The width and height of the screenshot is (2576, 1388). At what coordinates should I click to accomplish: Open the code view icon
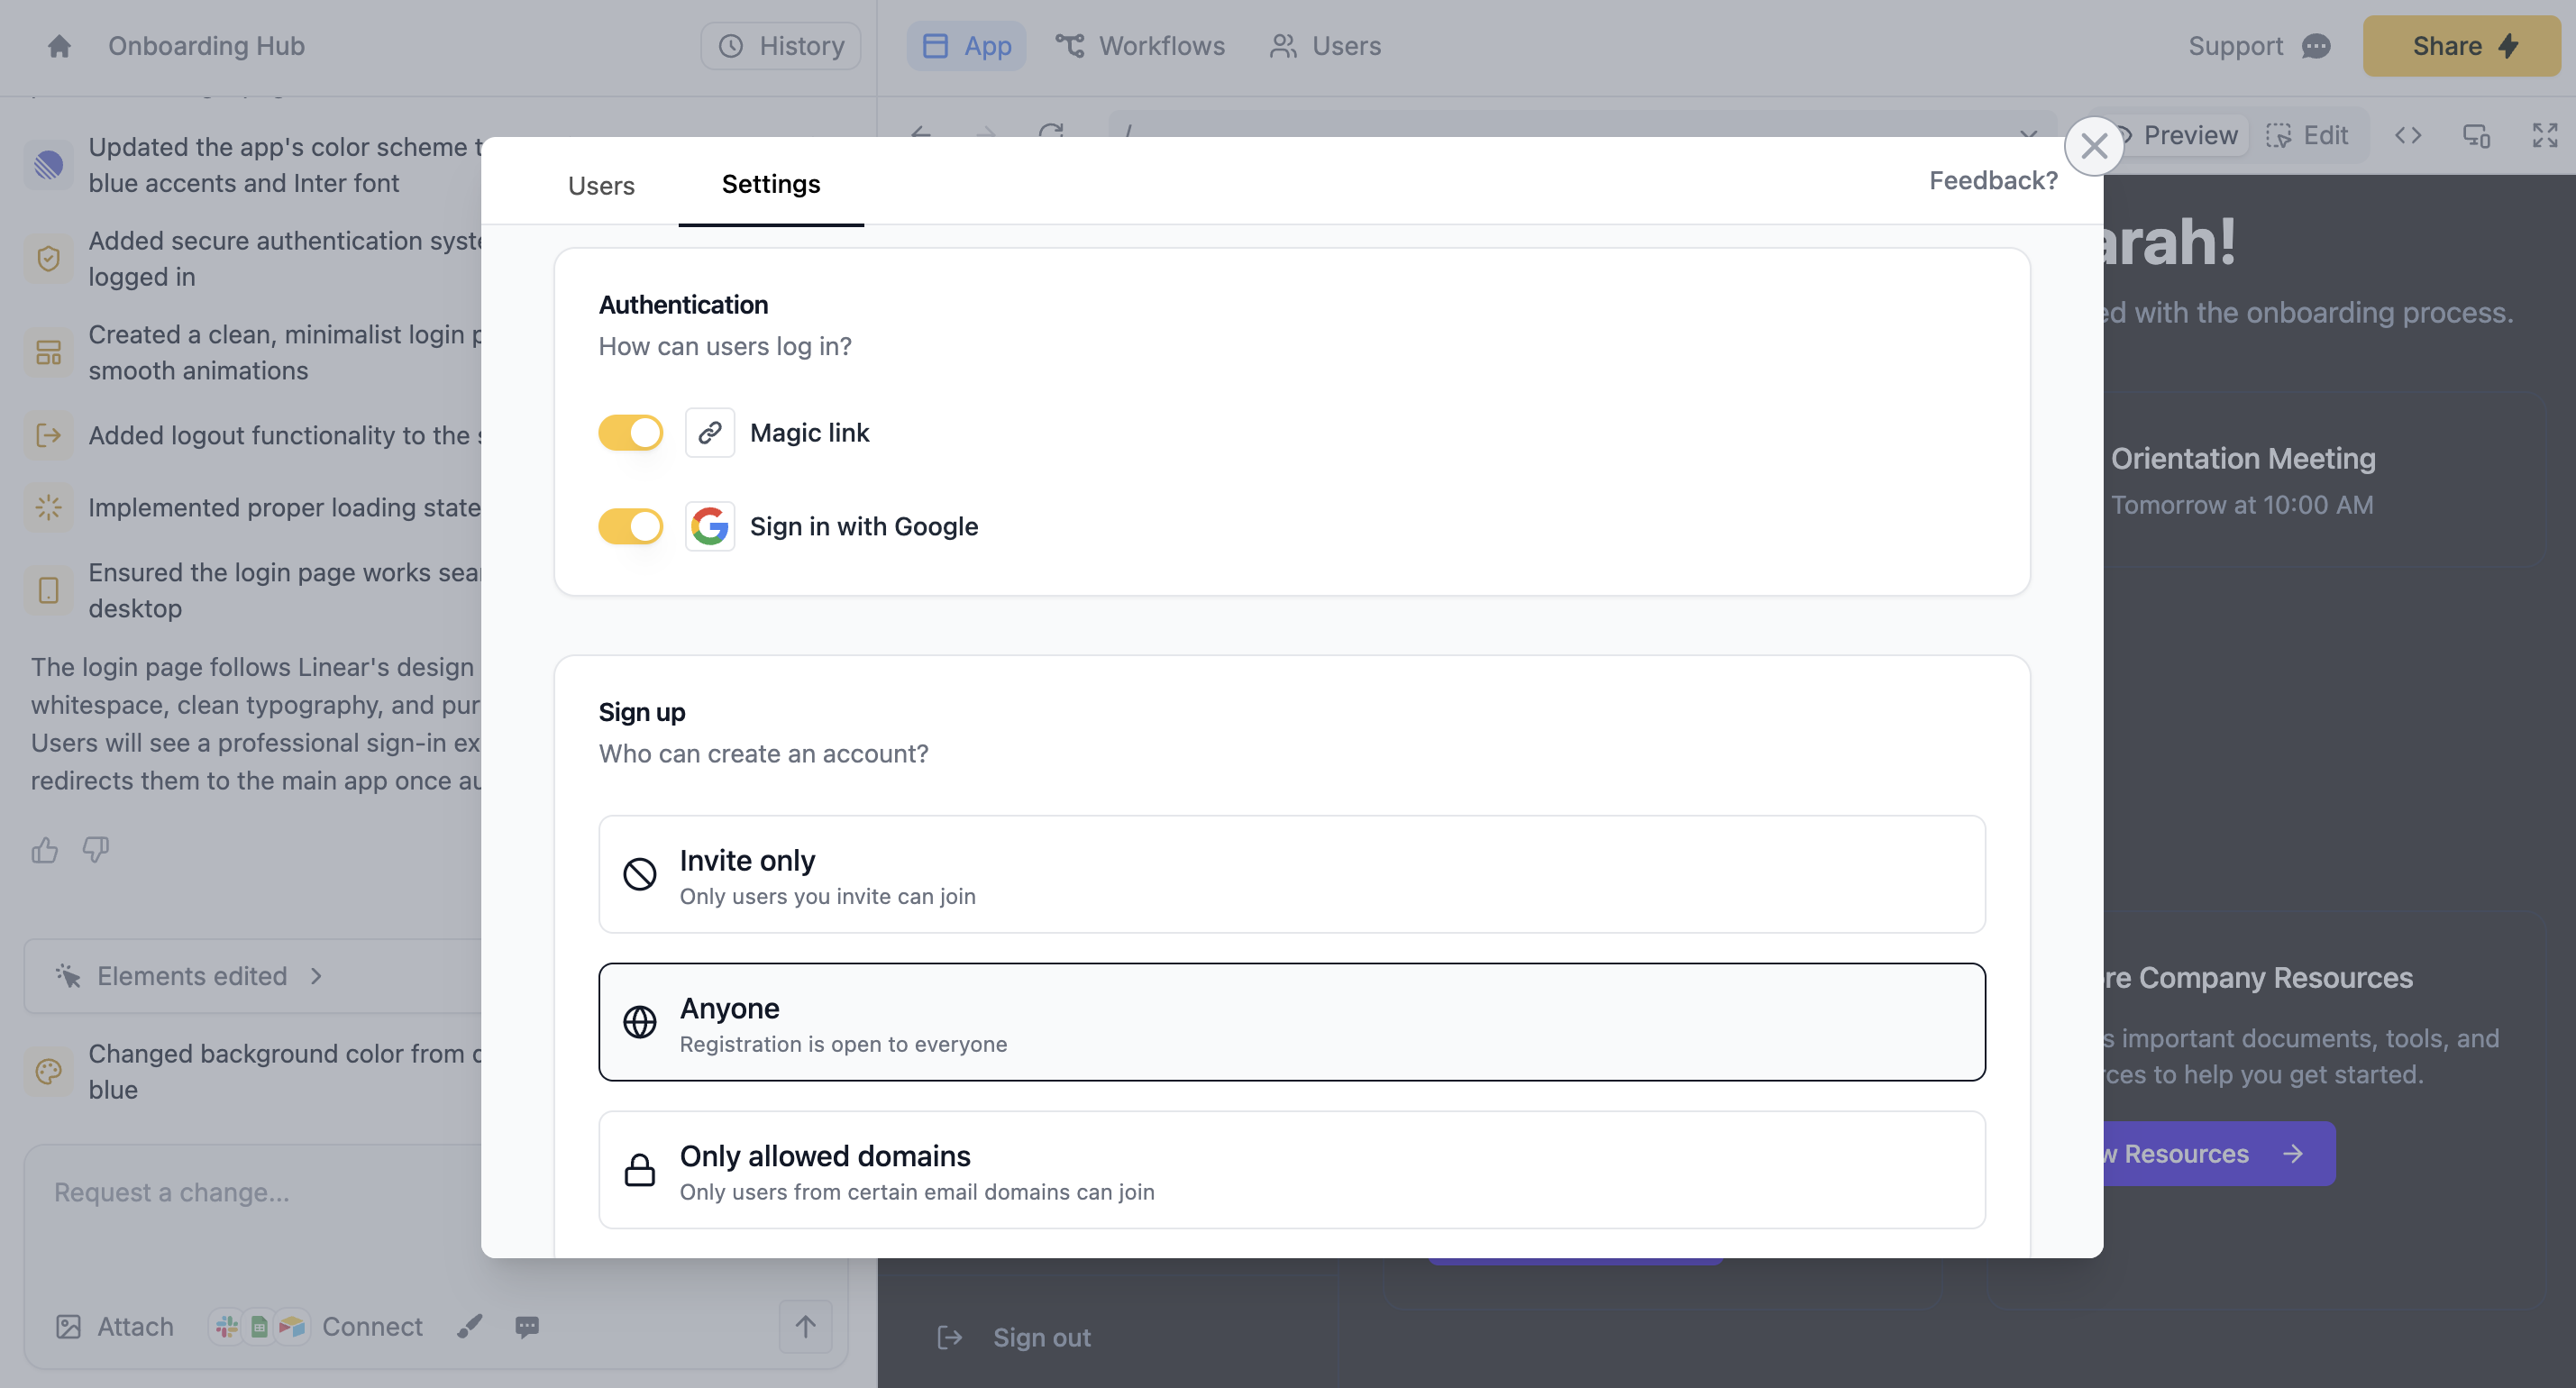[2410, 135]
